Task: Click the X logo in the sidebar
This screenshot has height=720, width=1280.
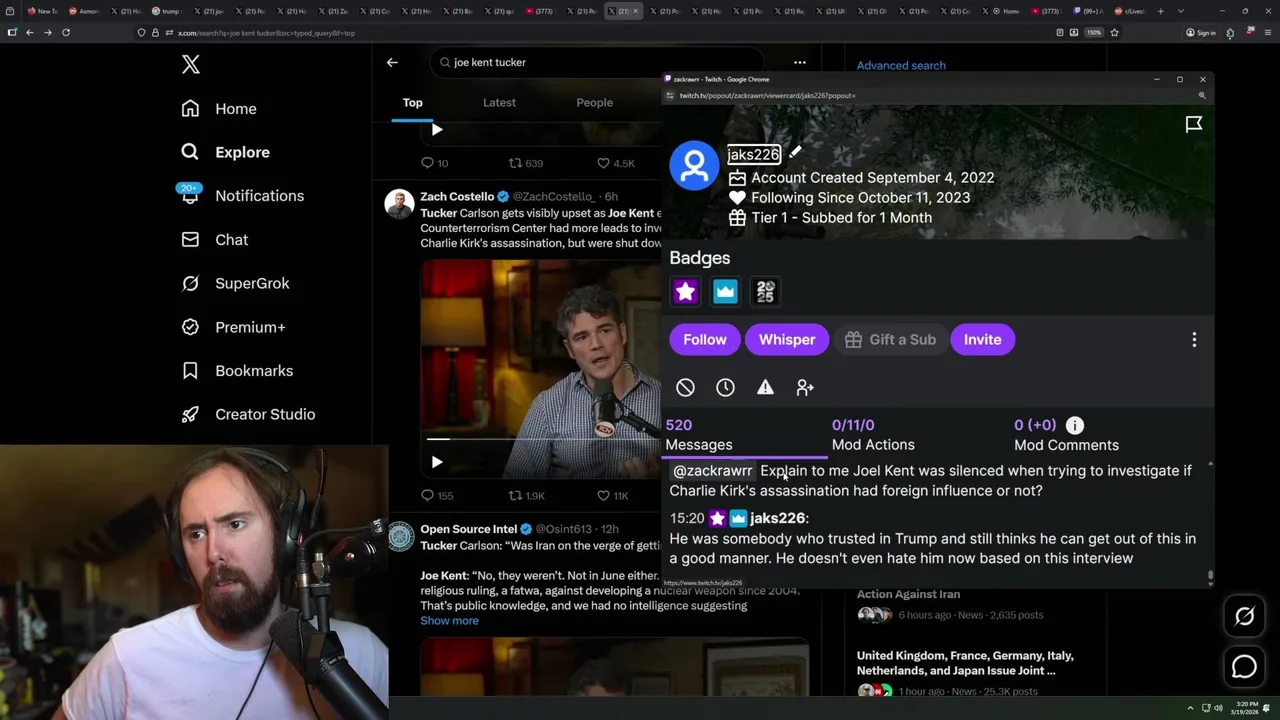Action: [x=191, y=65]
